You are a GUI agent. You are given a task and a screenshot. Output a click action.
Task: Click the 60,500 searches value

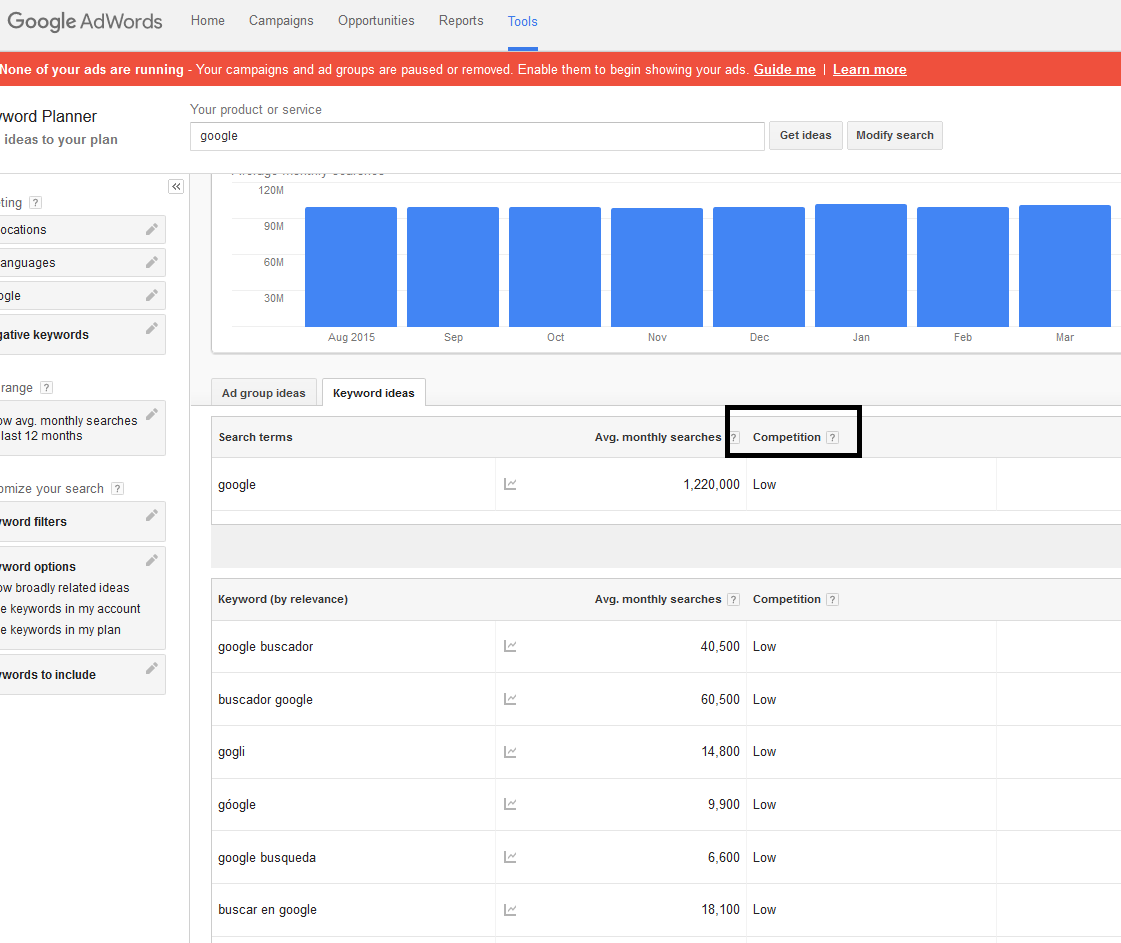[720, 699]
